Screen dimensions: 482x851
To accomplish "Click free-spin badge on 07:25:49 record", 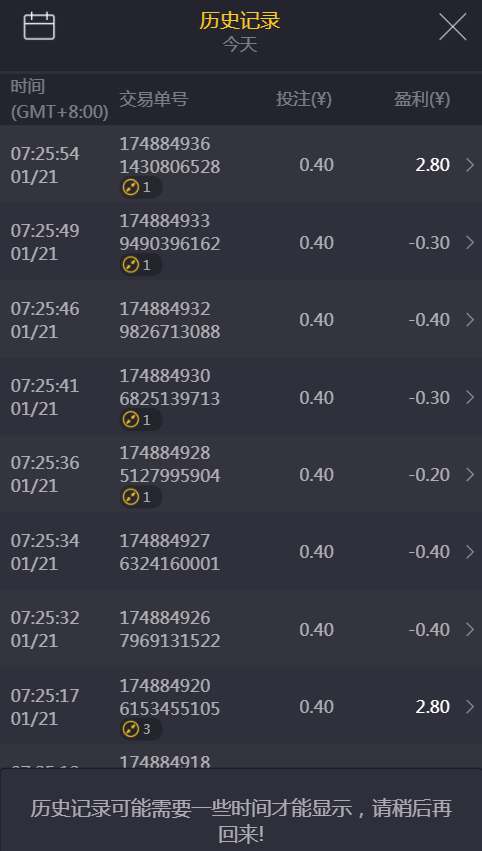I will coord(141,265).
